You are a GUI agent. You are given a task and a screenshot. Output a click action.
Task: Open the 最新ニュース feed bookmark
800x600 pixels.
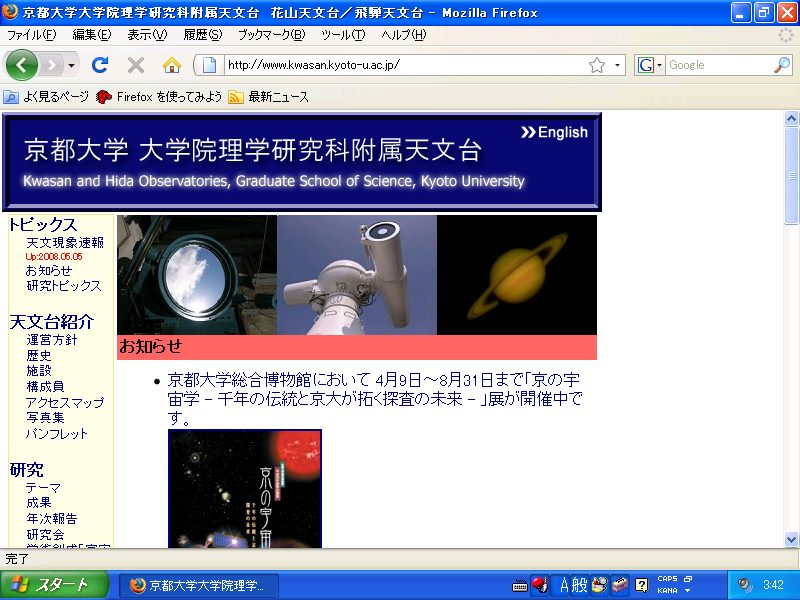point(269,96)
